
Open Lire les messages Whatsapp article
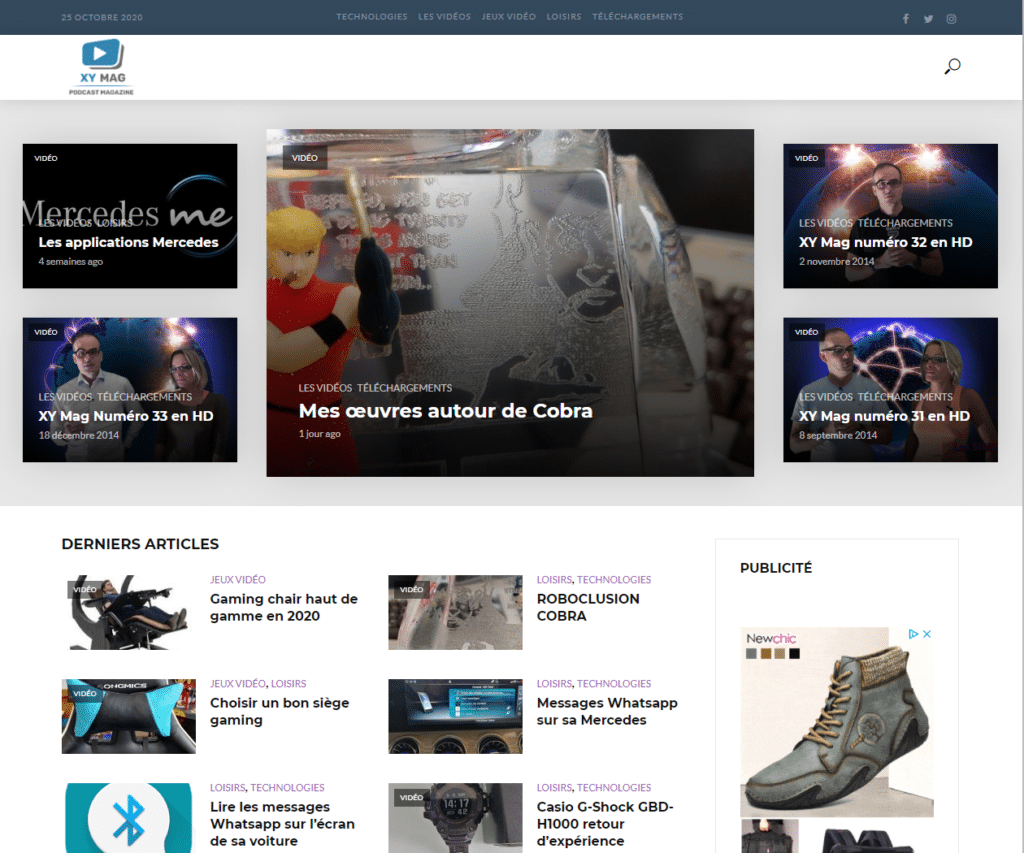pos(282,824)
